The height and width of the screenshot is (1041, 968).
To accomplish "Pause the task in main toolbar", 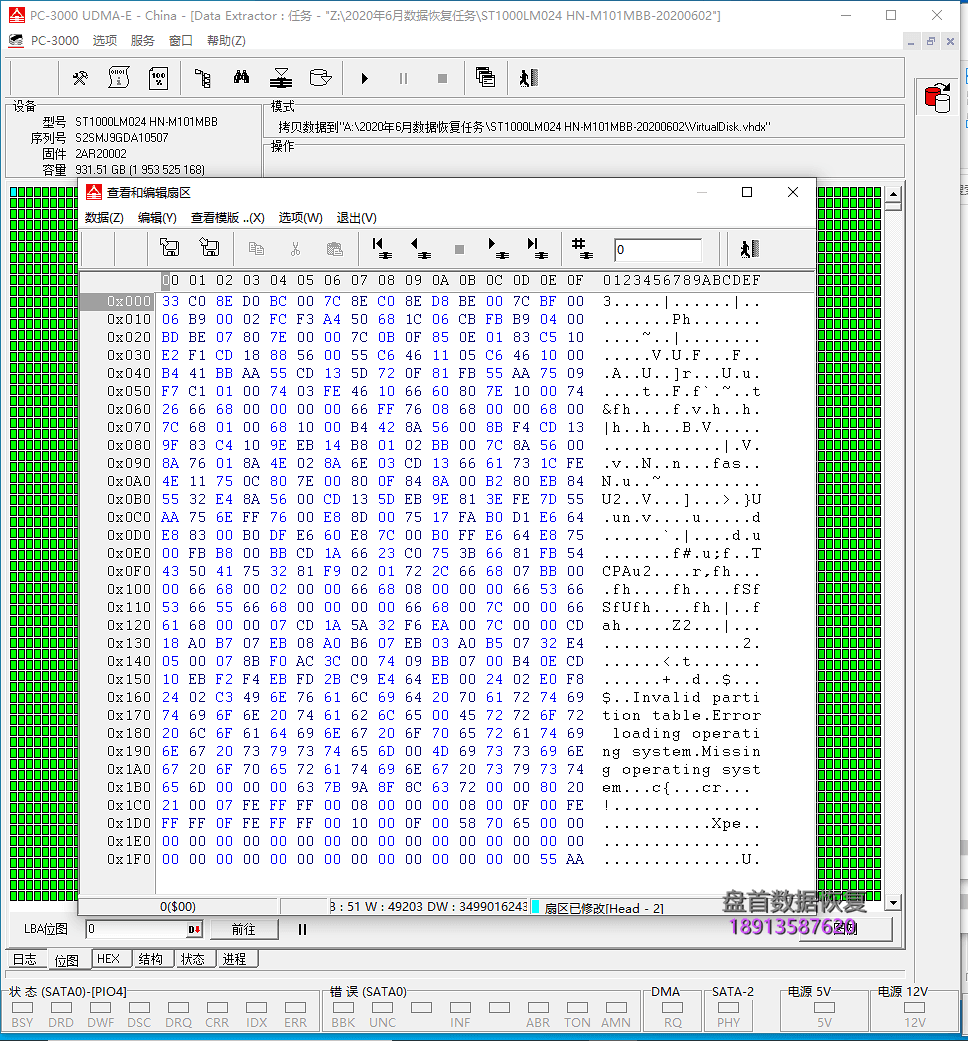I will tap(403, 78).
